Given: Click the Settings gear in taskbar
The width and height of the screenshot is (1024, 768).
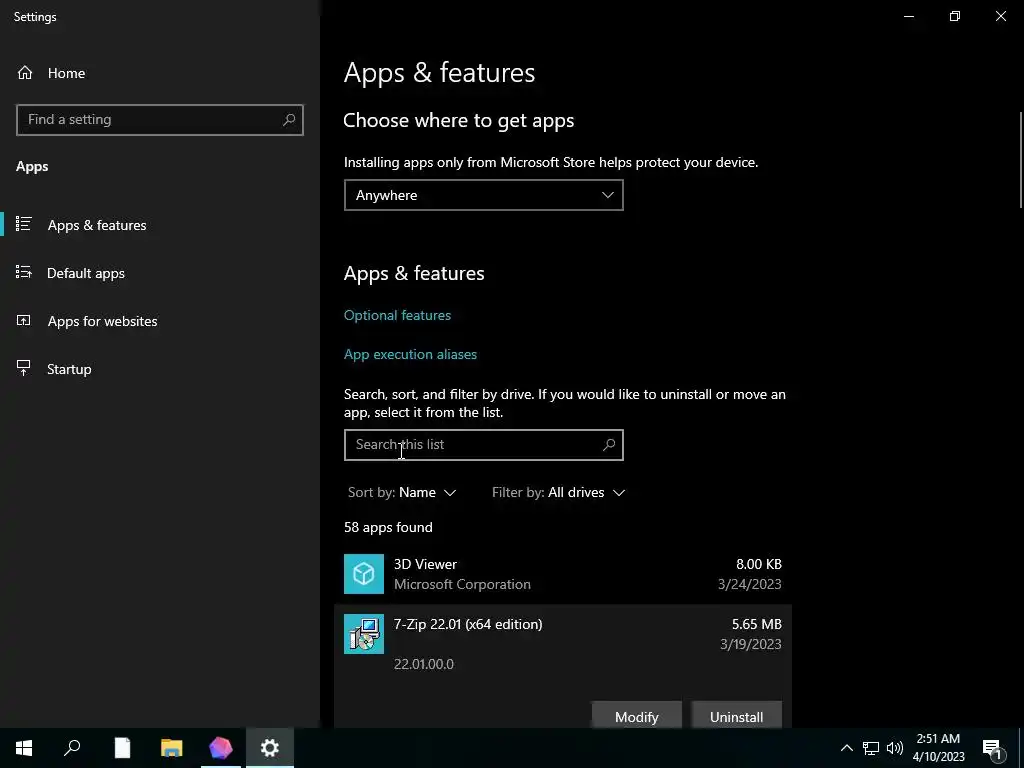Looking at the screenshot, I should 270,748.
